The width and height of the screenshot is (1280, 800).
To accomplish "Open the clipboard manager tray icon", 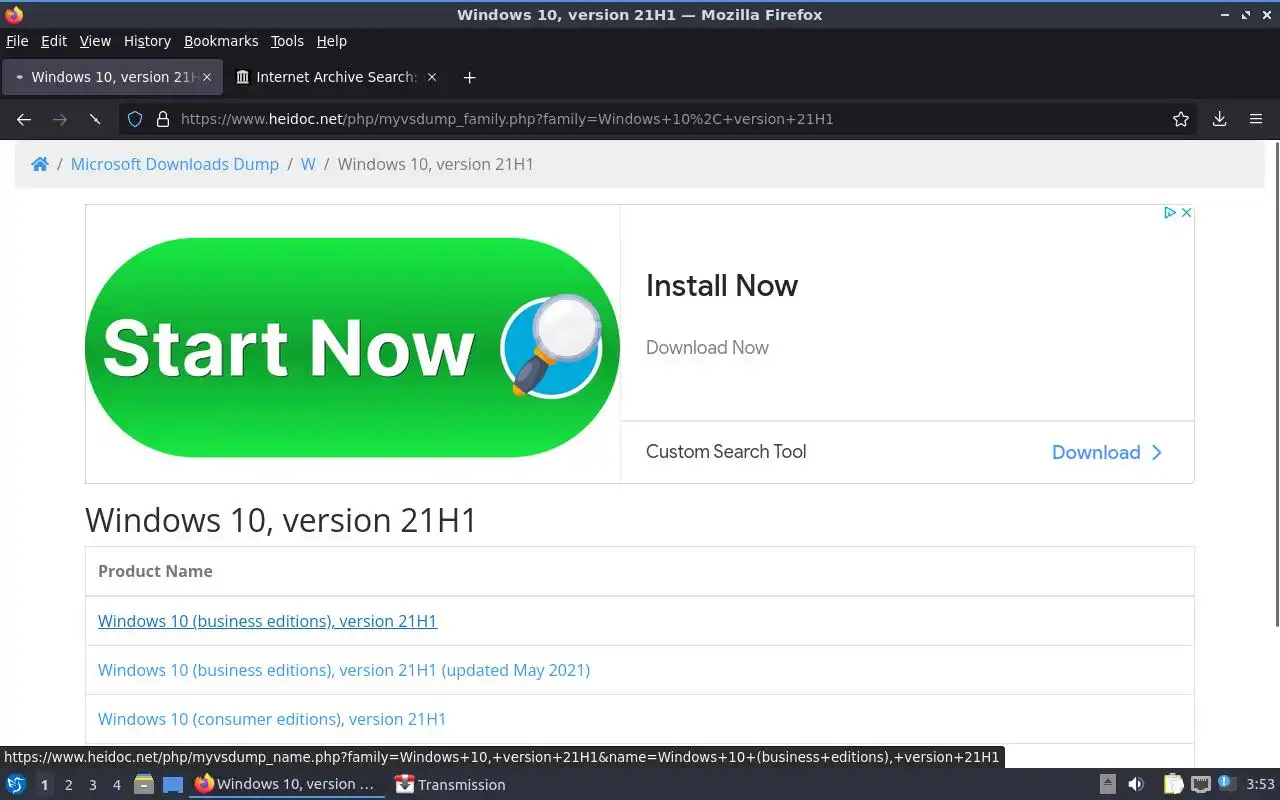I will pyautogui.click(x=1173, y=785).
